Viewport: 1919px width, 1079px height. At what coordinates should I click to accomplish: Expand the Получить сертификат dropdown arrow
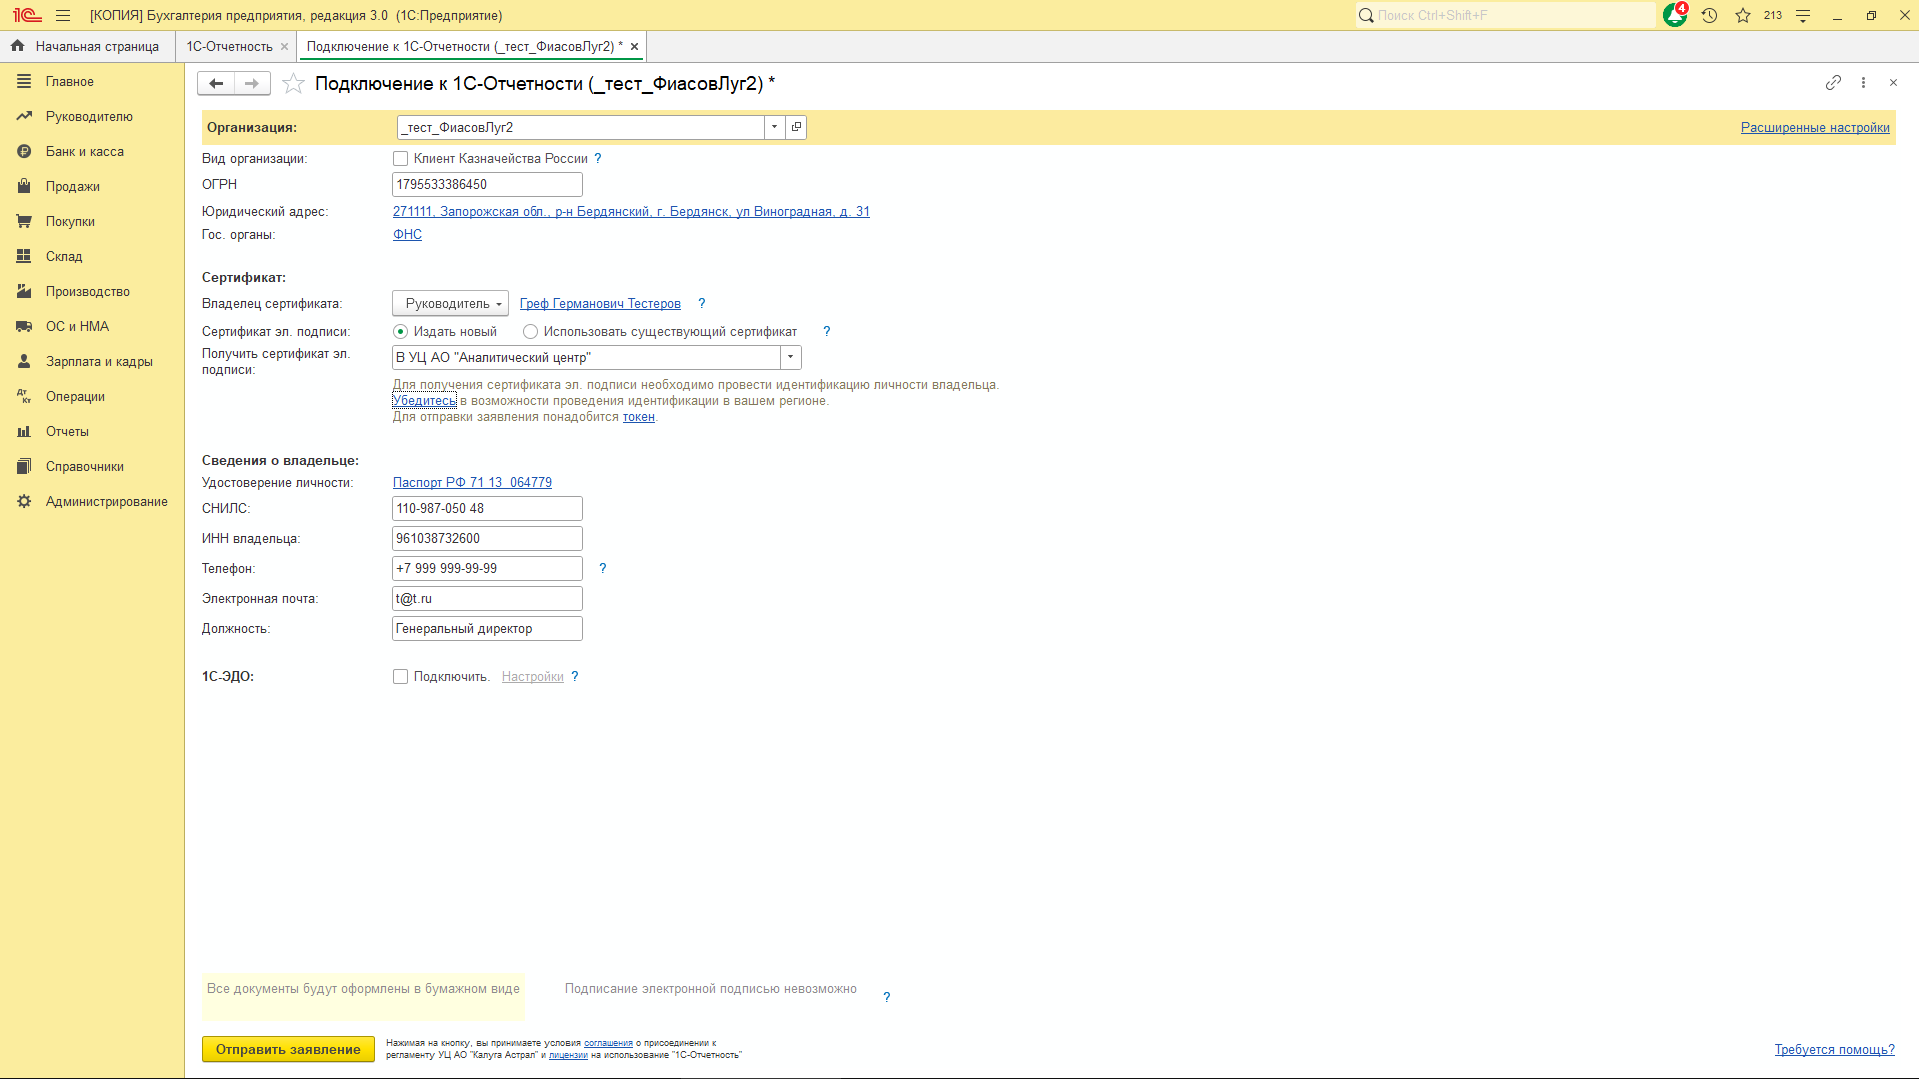pos(790,357)
